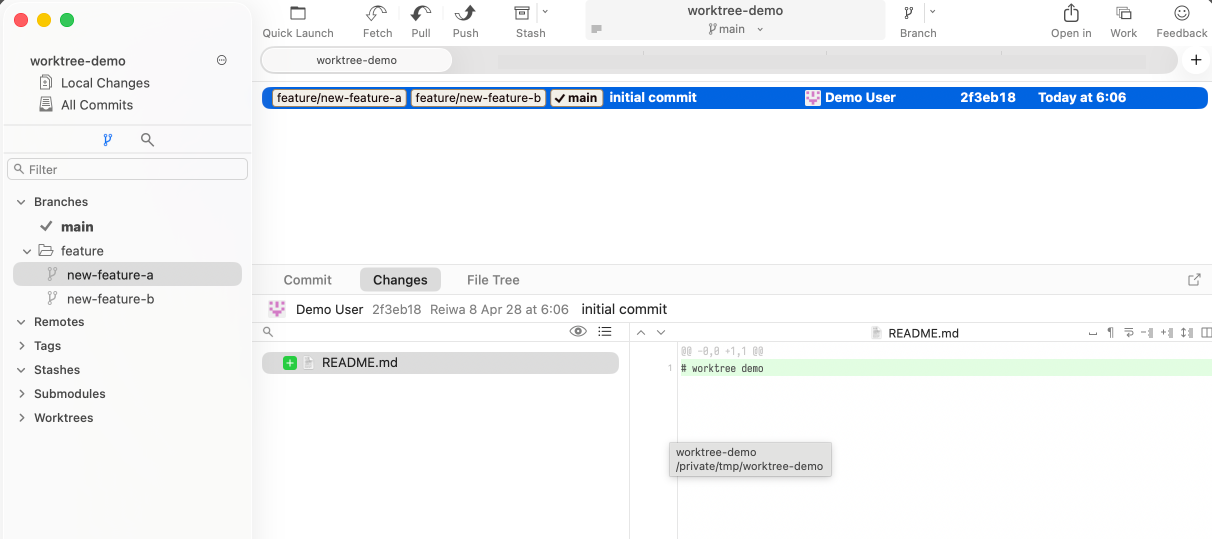Expand the Submodules section
Viewport: 1212px width, 539px height.
point(21,394)
